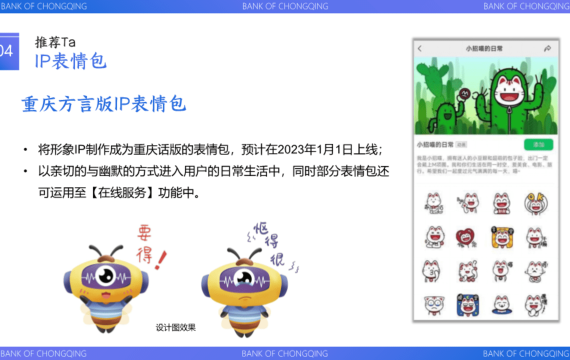
Task: Select the cat sticker with question mark
Action: click(x=467, y=271)
